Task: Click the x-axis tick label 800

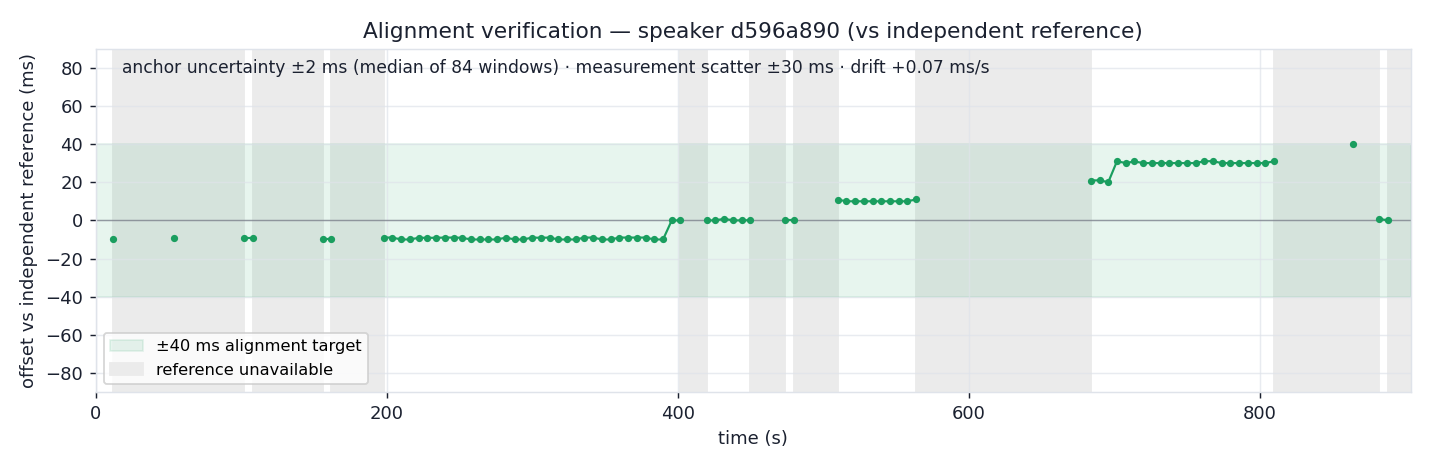Action: pyautogui.click(x=1260, y=412)
